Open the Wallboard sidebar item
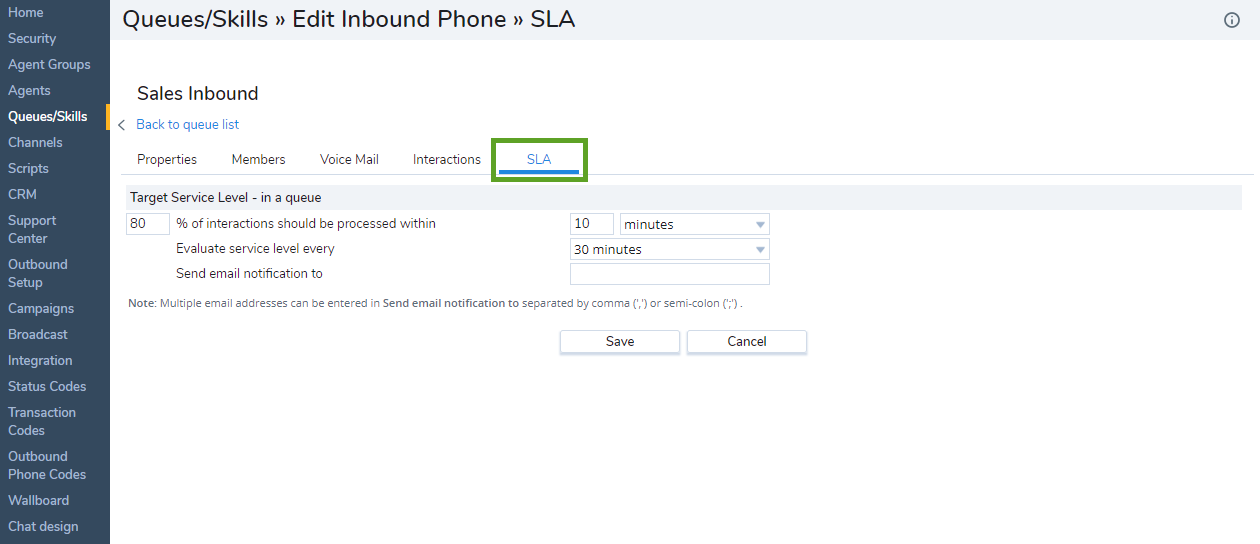The height and width of the screenshot is (544, 1260). click(39, 500)
